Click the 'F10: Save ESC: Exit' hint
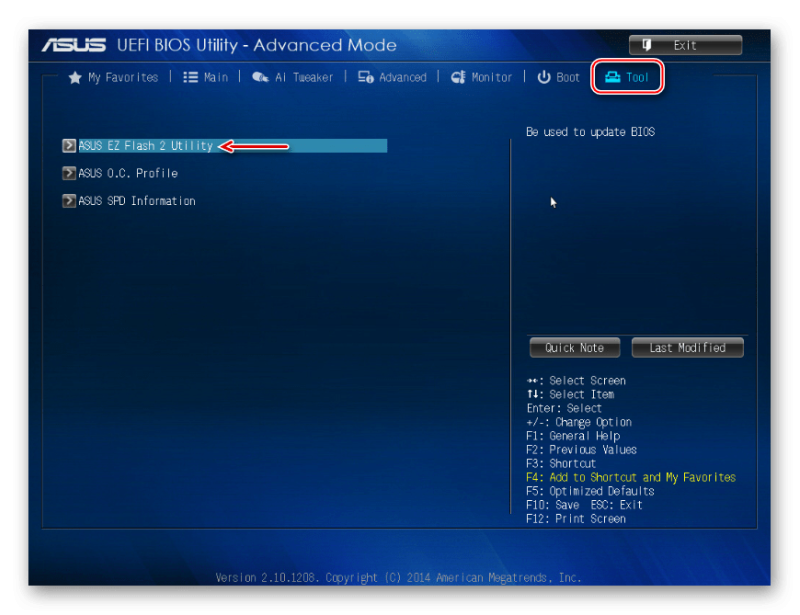 (584, 505)
